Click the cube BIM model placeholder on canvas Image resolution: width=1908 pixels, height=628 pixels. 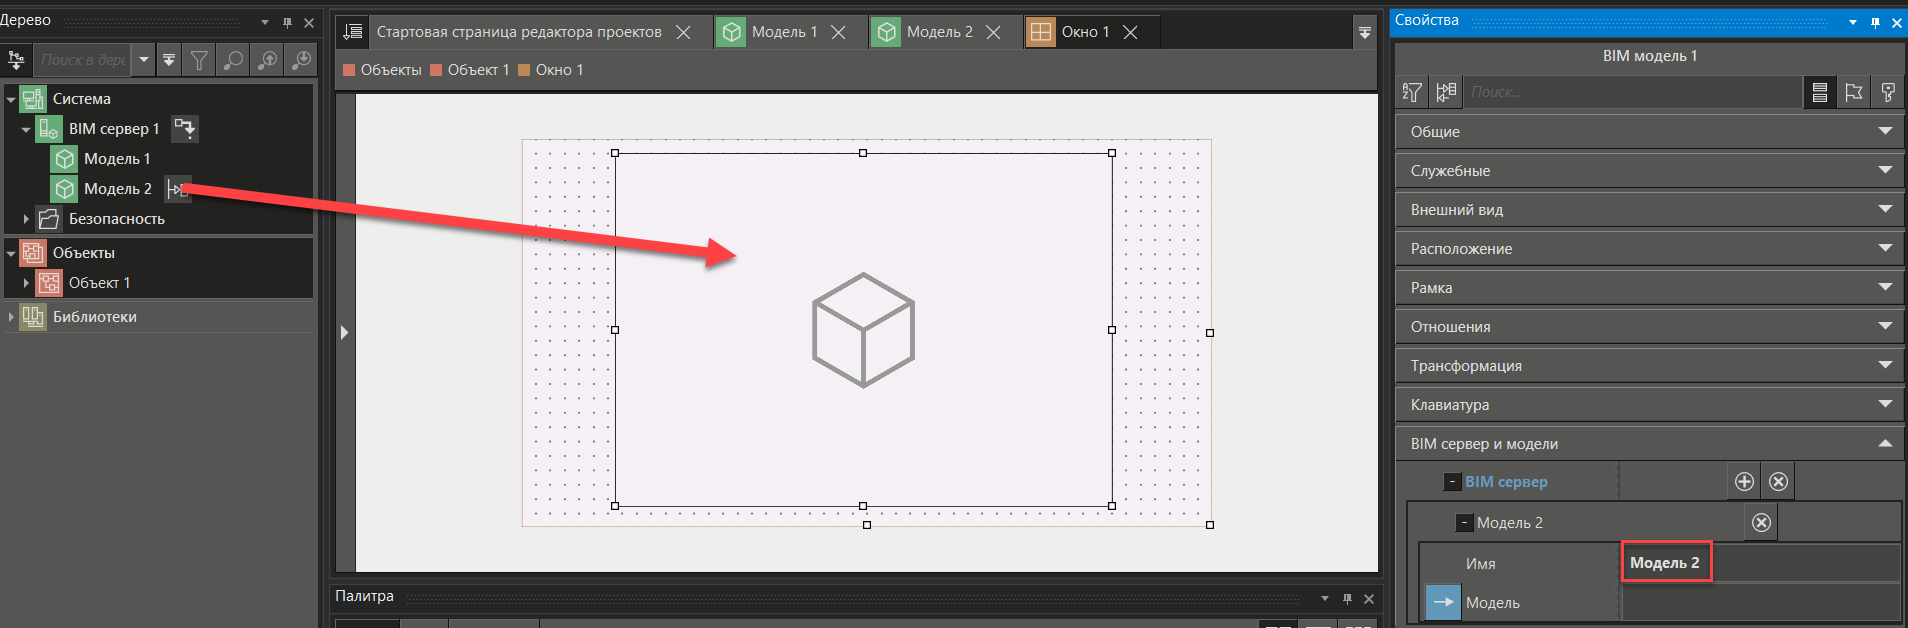pyautogui.click(x=863, y=330)
